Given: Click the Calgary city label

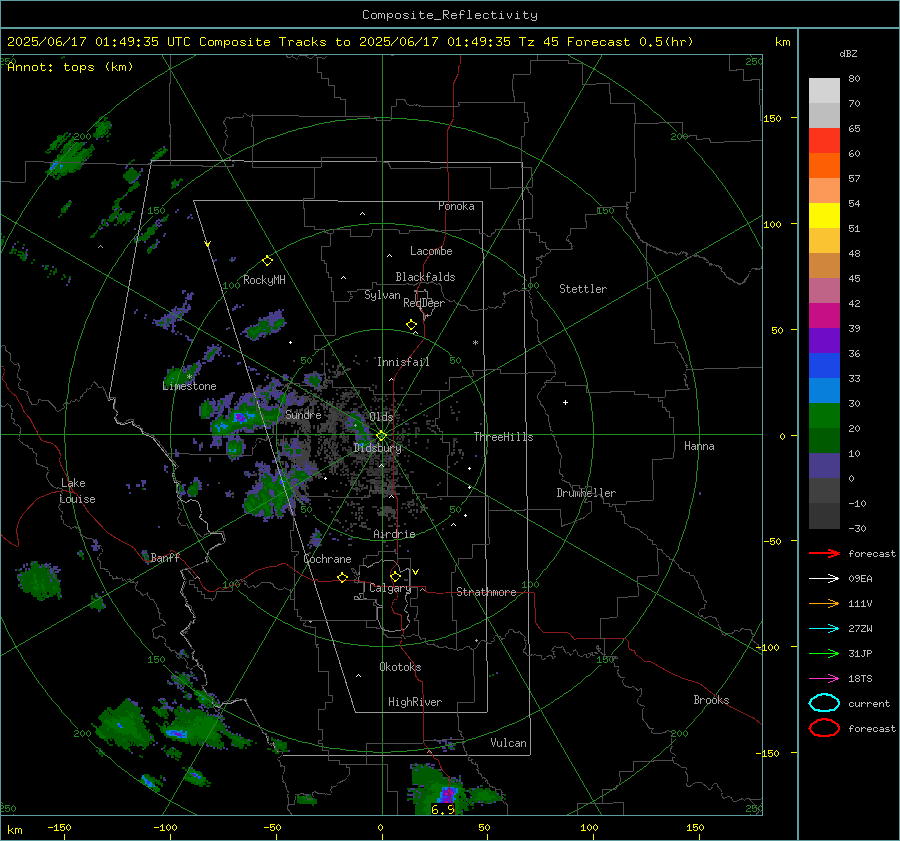Looking at the screenshot, I should click(x=390, y=588).
